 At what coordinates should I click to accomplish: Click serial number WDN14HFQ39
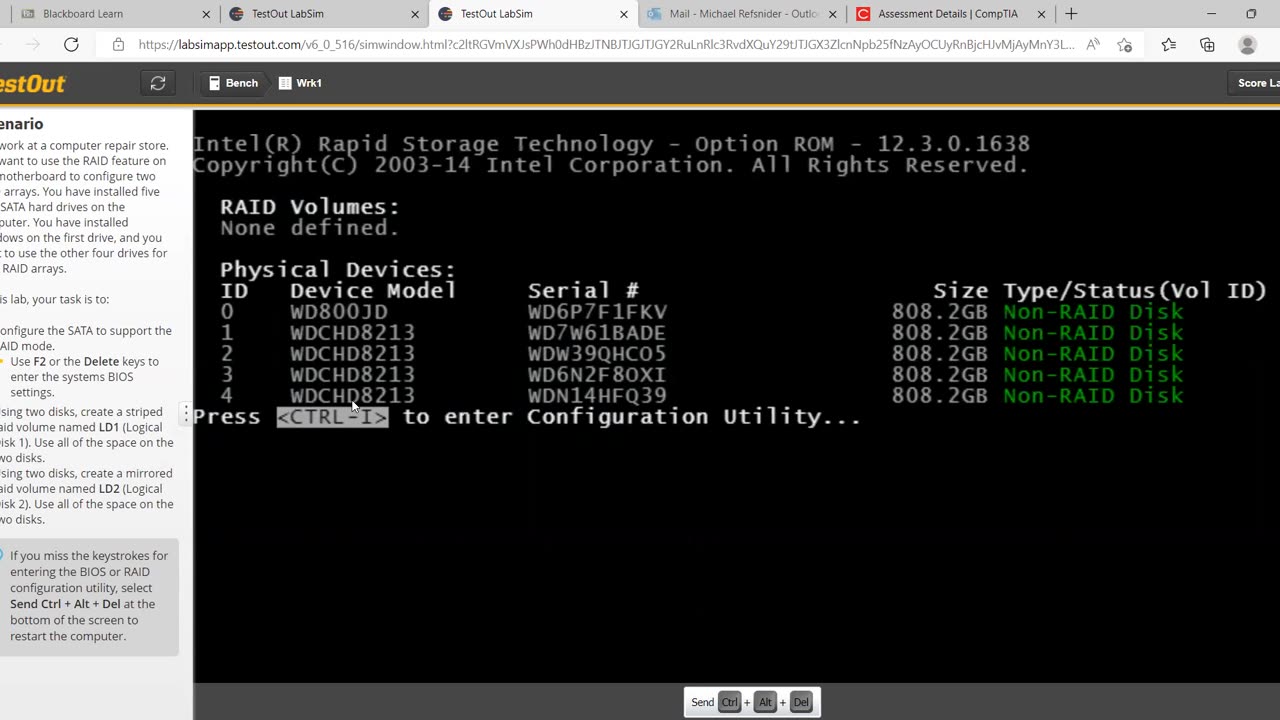coord(597,396)
